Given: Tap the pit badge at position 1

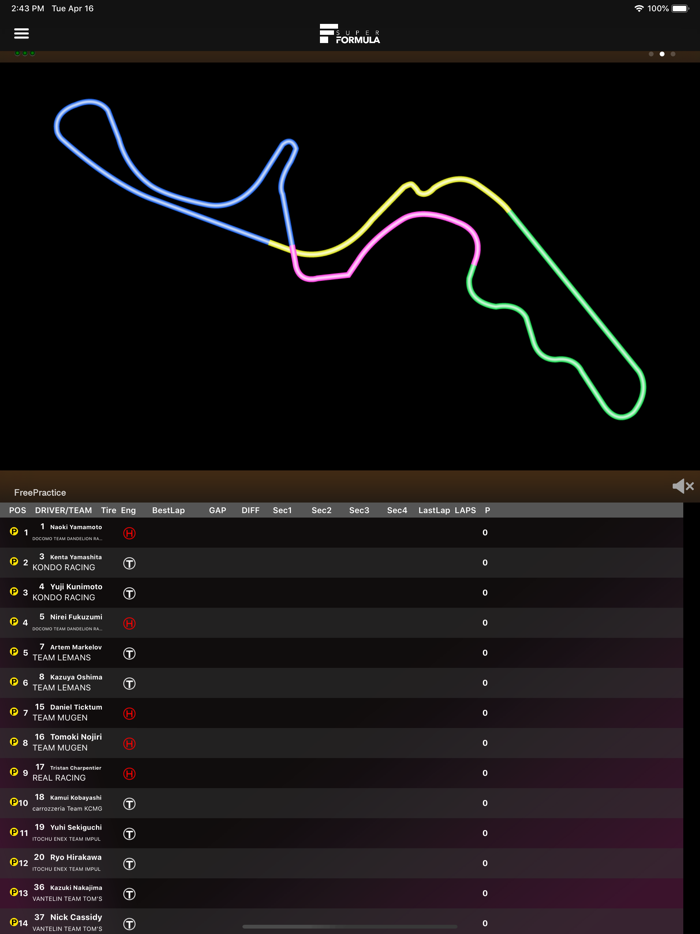Looking at the screenshot, I should point(14,531).
